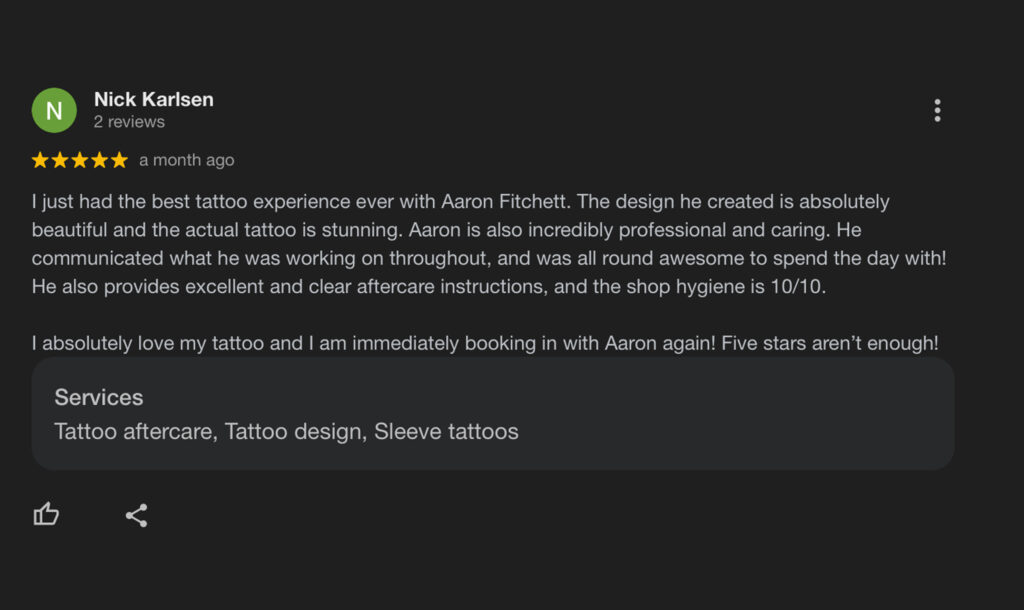
Task: Open the three-dot more options menu
Action: tap(937, 110)
